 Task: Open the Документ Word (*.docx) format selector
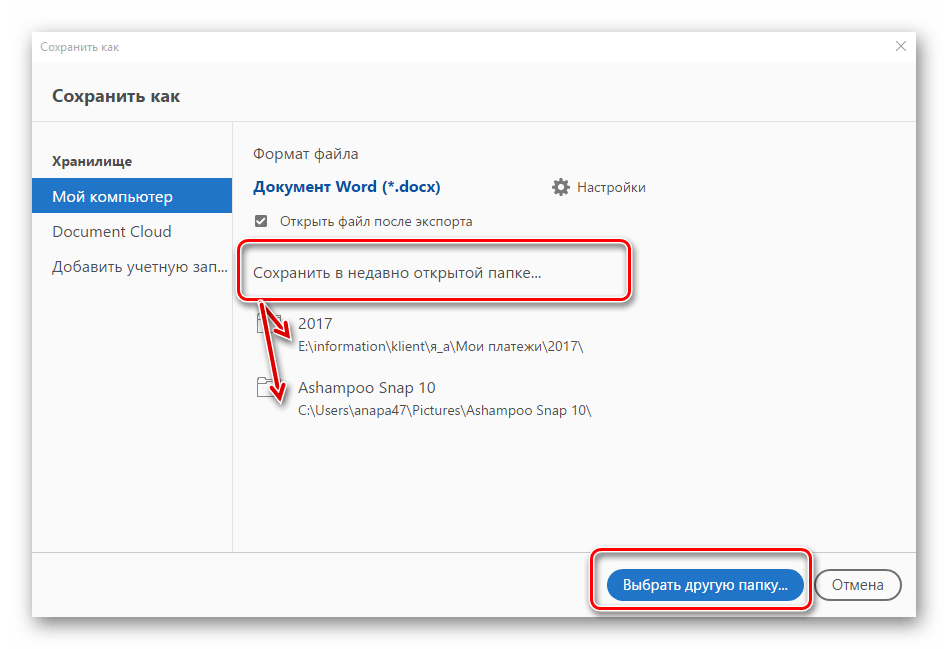(x=346, y=187)
